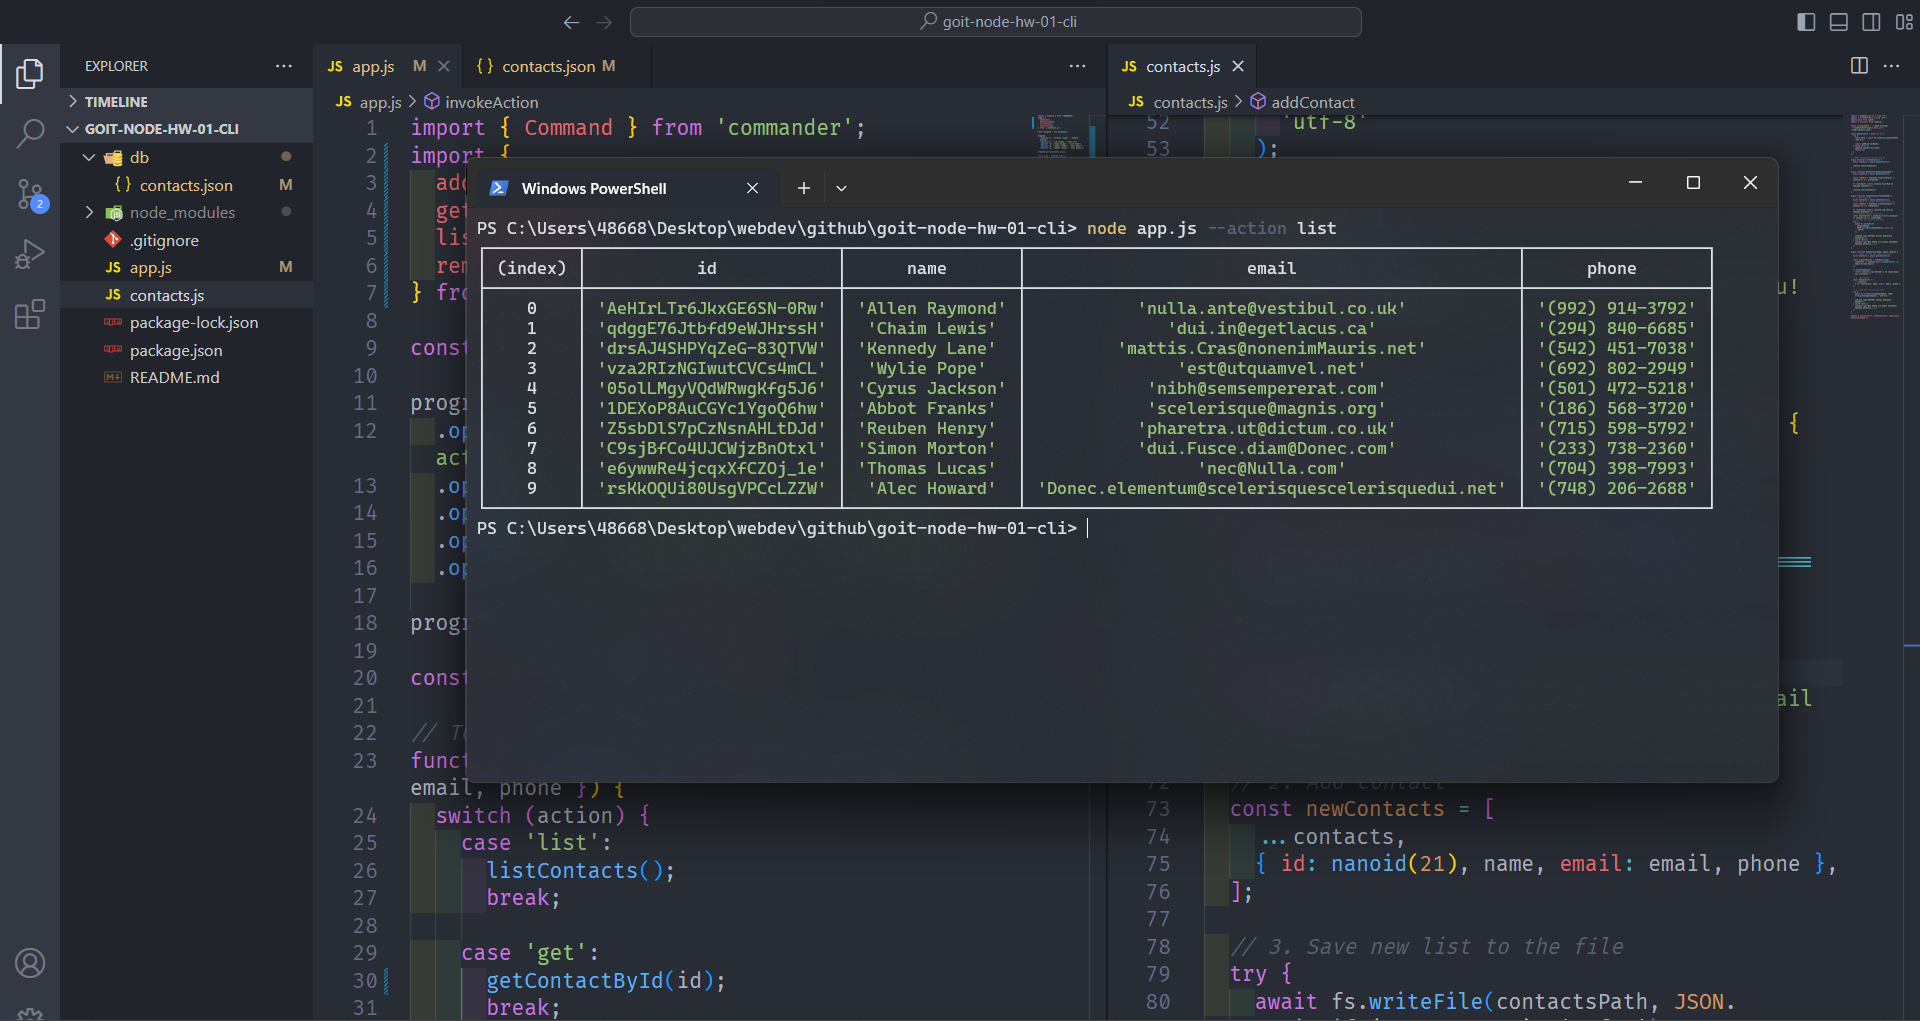Open Source Control view with 2 changes
This screenshot has width=1920, height=1021.
(x=30, y=194)
